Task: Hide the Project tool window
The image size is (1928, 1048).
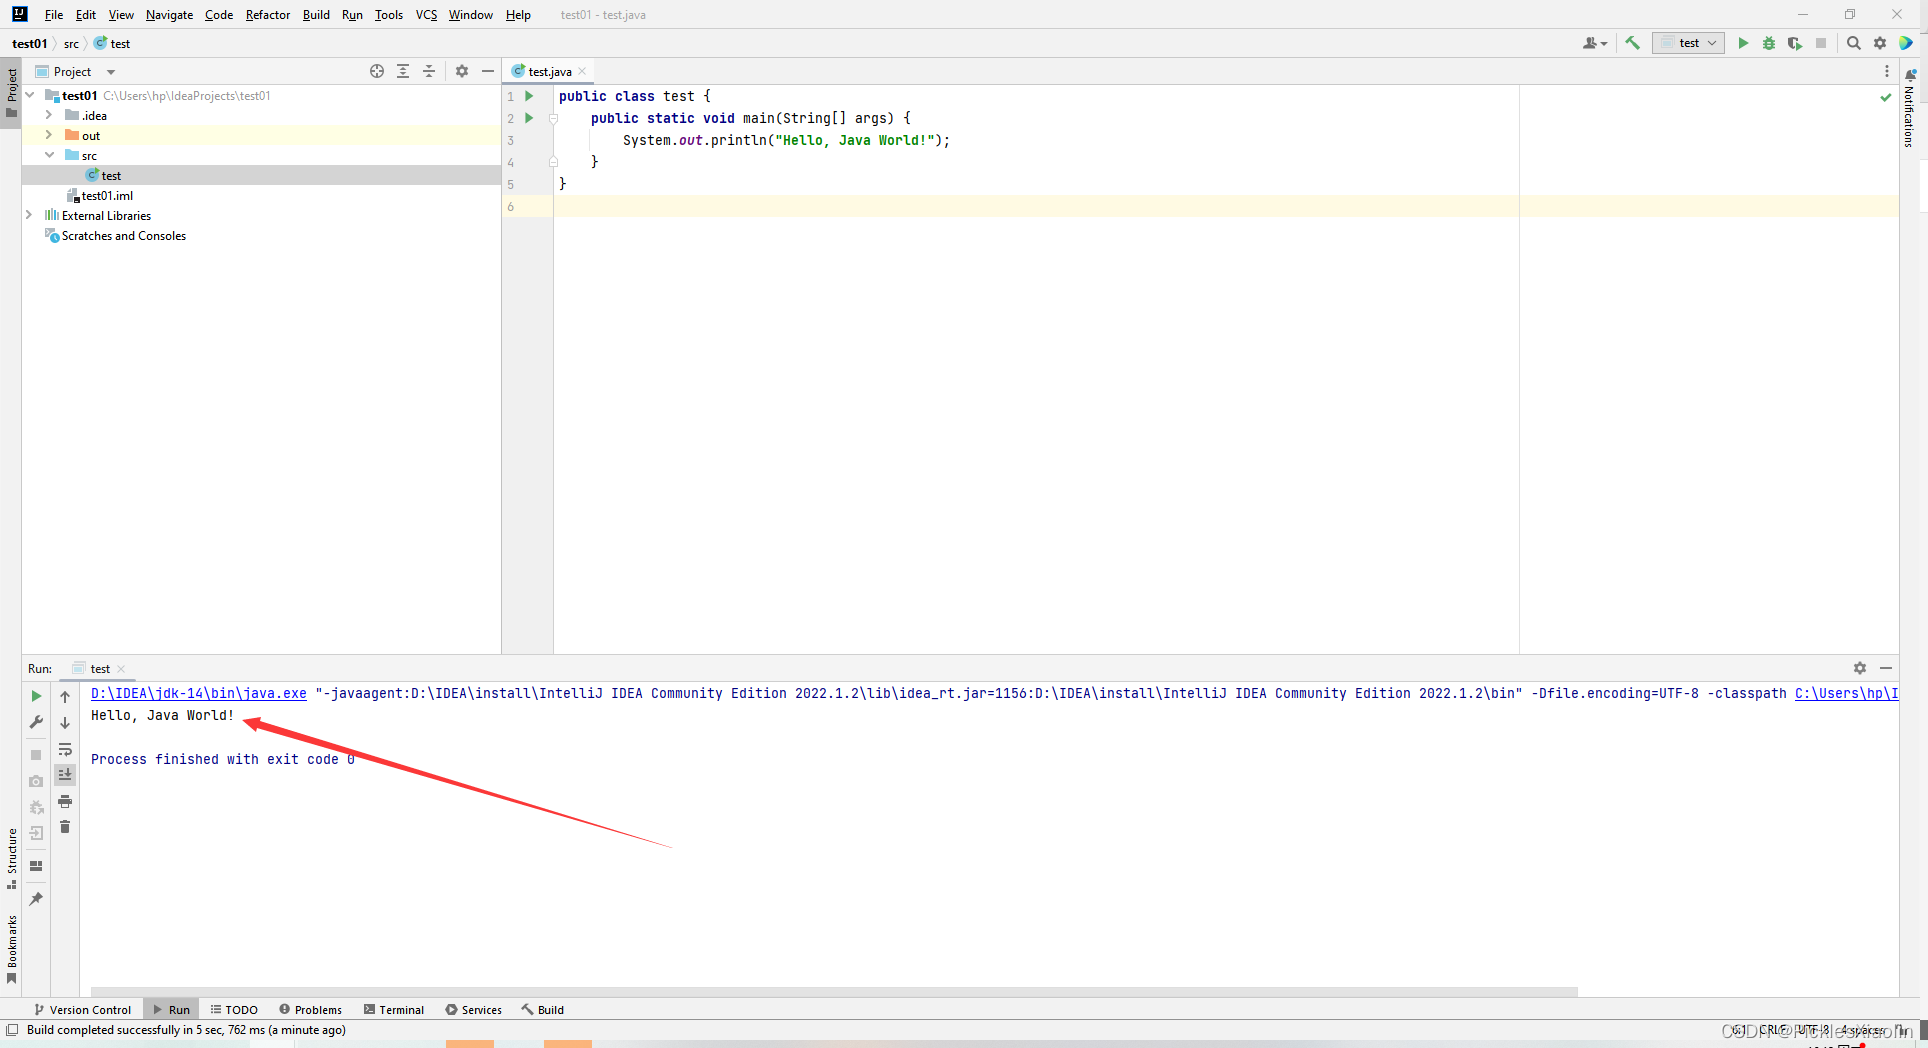Action: (488, 71)
